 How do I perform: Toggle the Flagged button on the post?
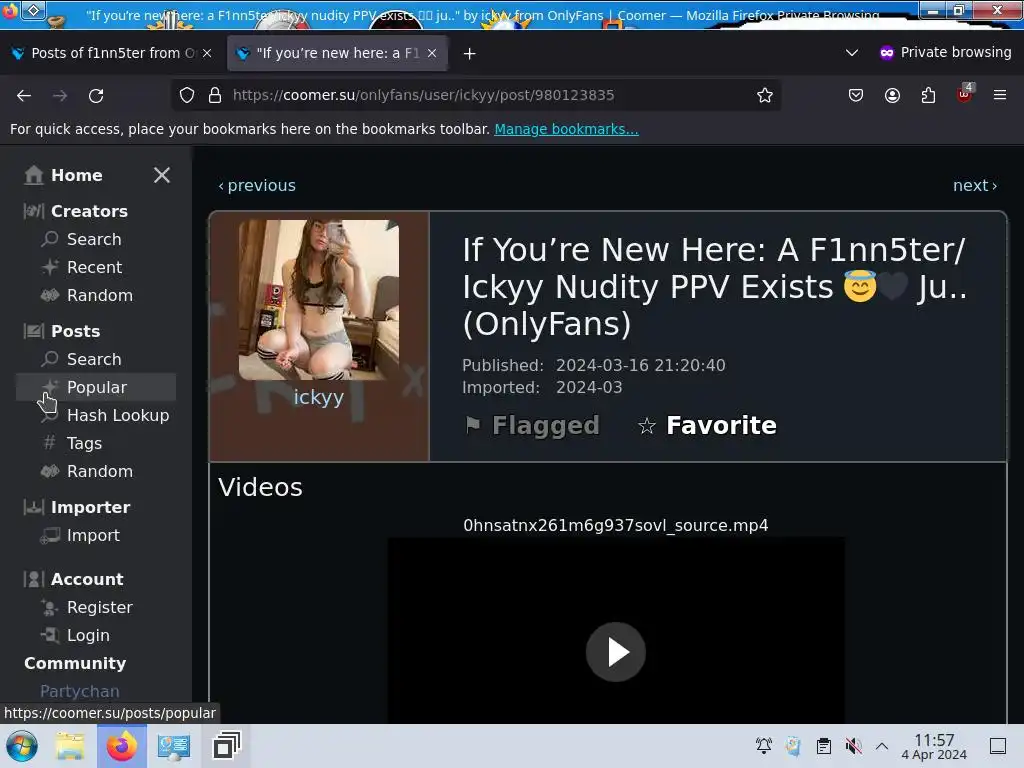click(x=532, y=425)
